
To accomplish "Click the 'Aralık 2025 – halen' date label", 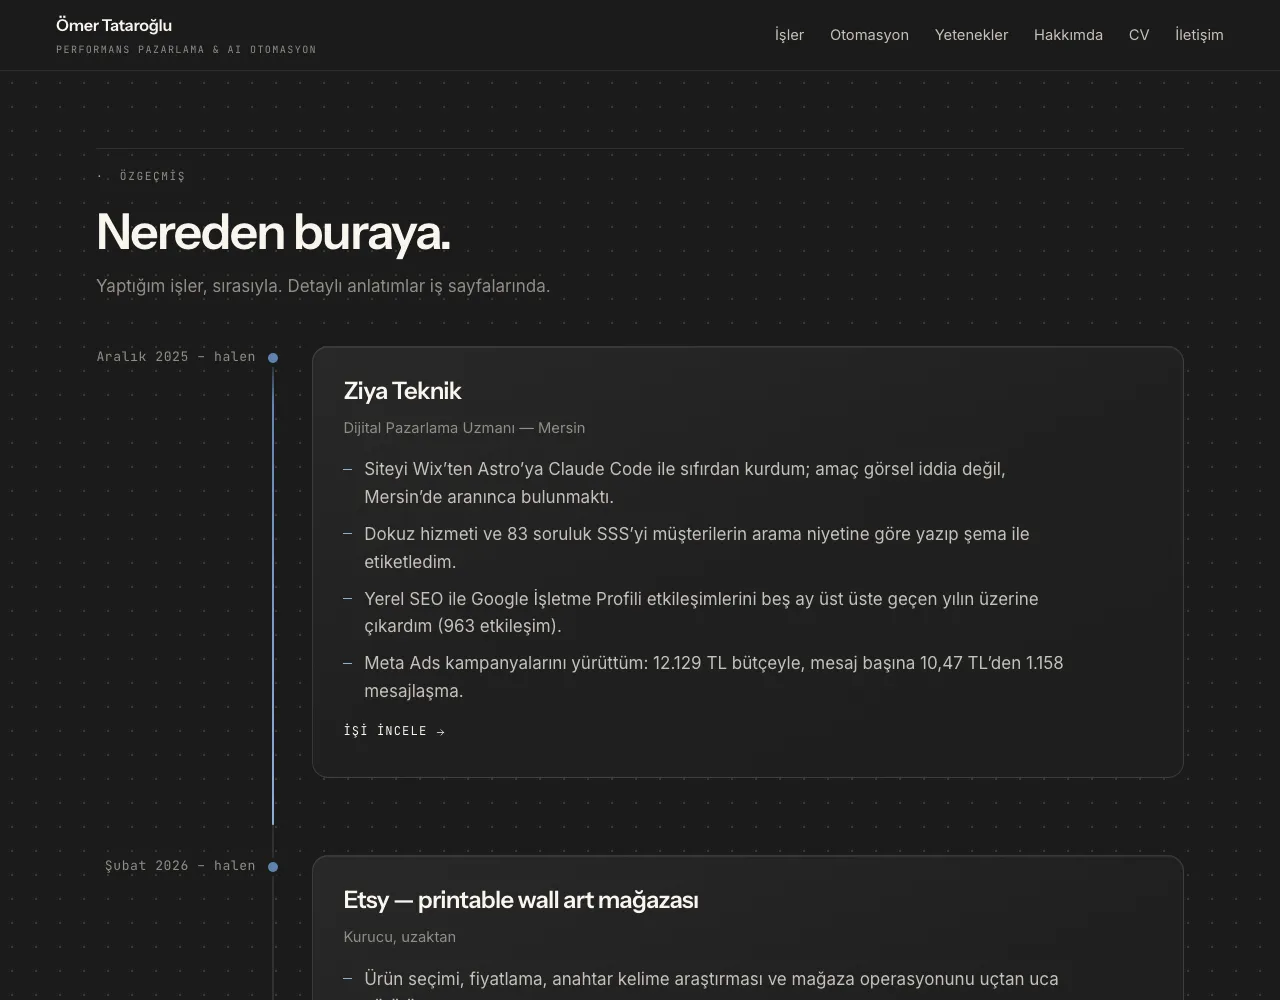I will pos(176,357).
